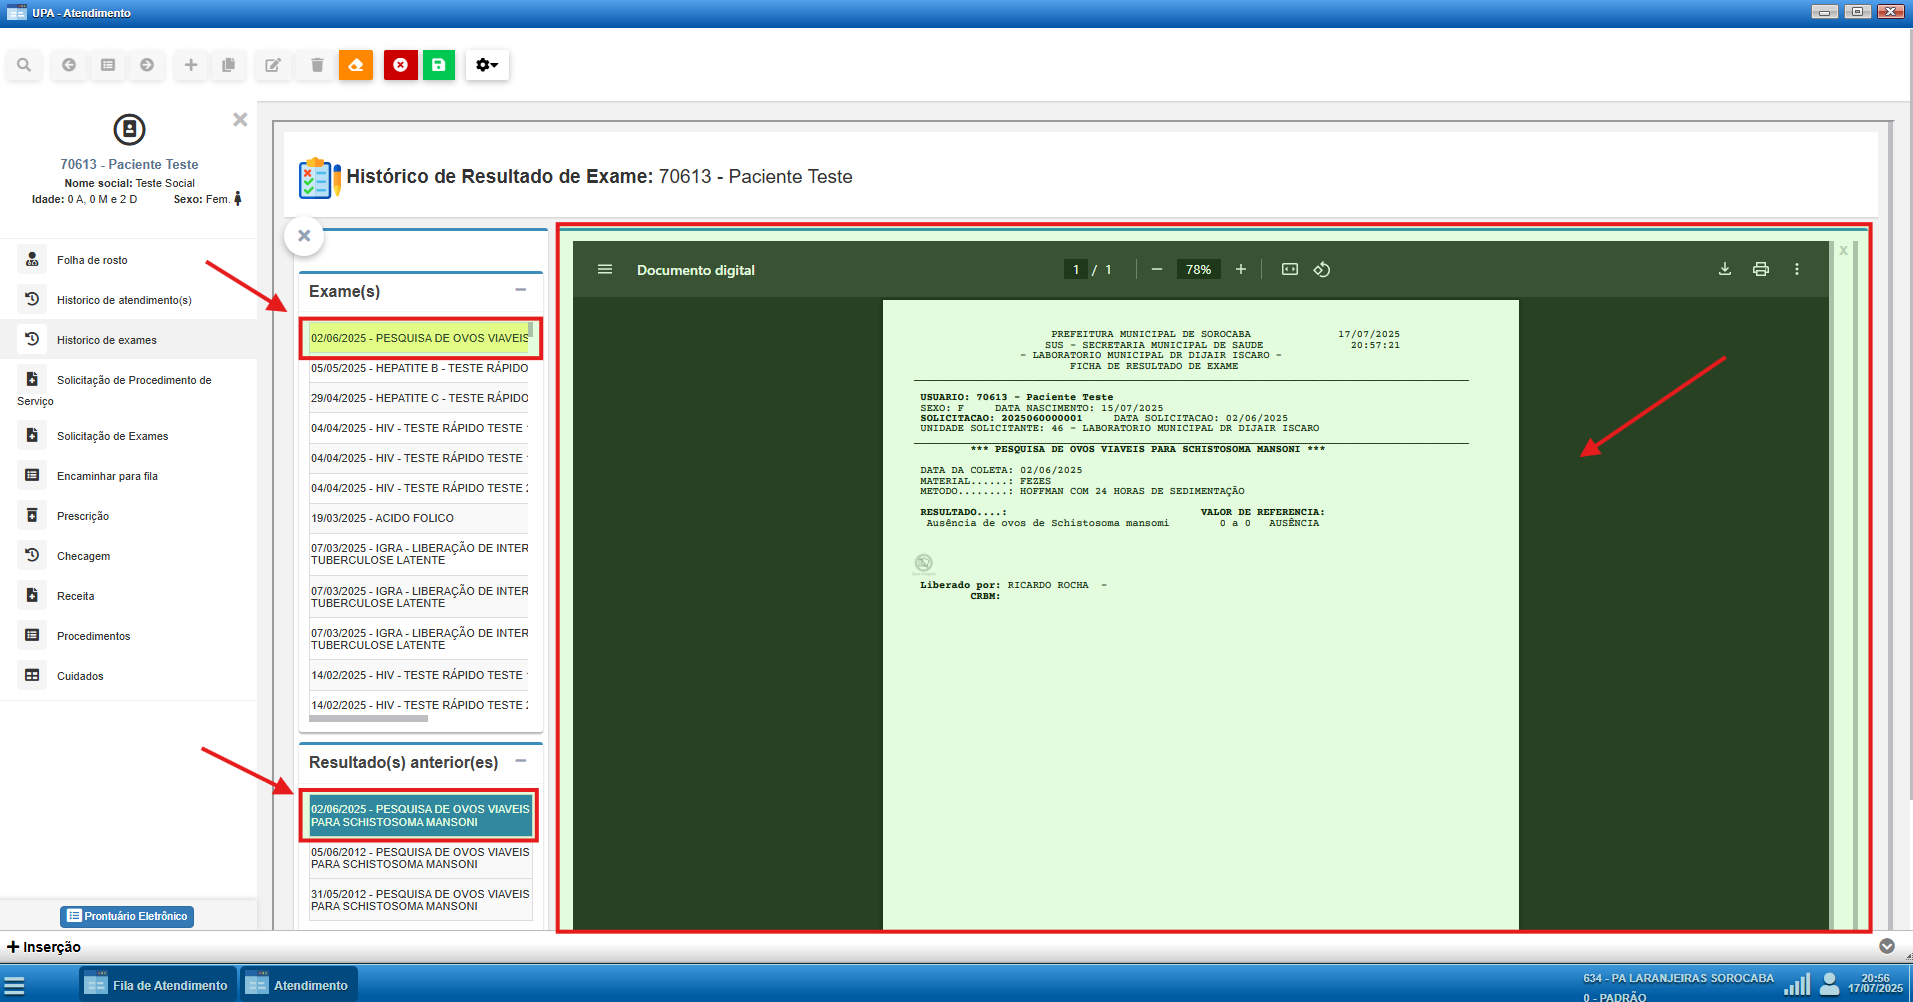Screen dimensions: 1913x1002
Task: Open Solicitação de Exames menu item
Action: pos(112,436)
